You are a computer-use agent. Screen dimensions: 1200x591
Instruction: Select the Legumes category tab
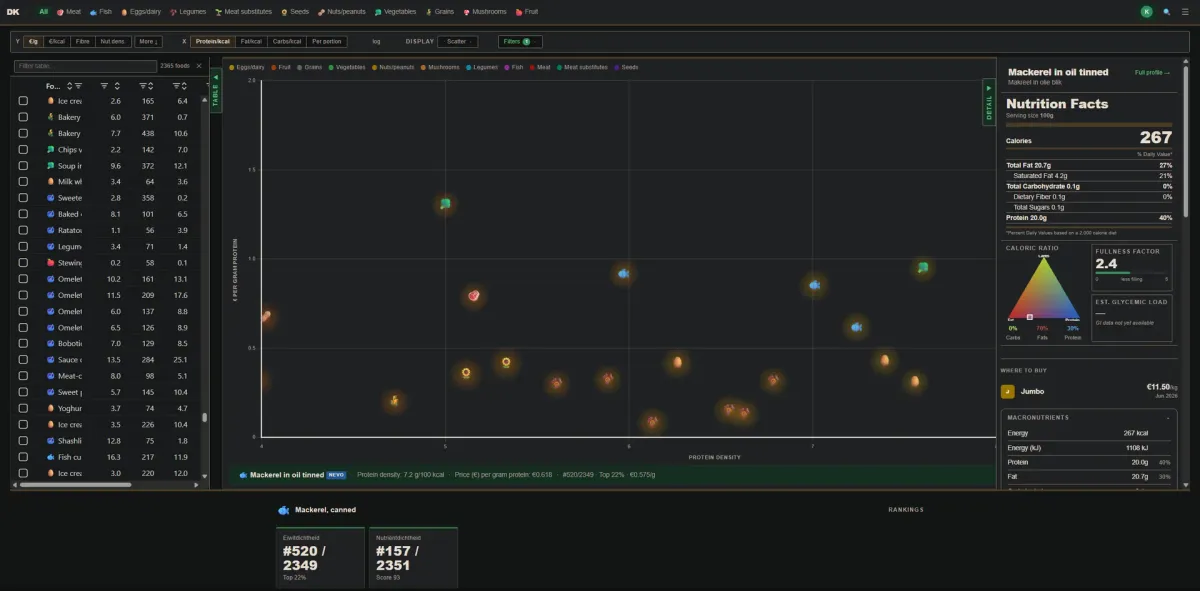click(188, 12)
